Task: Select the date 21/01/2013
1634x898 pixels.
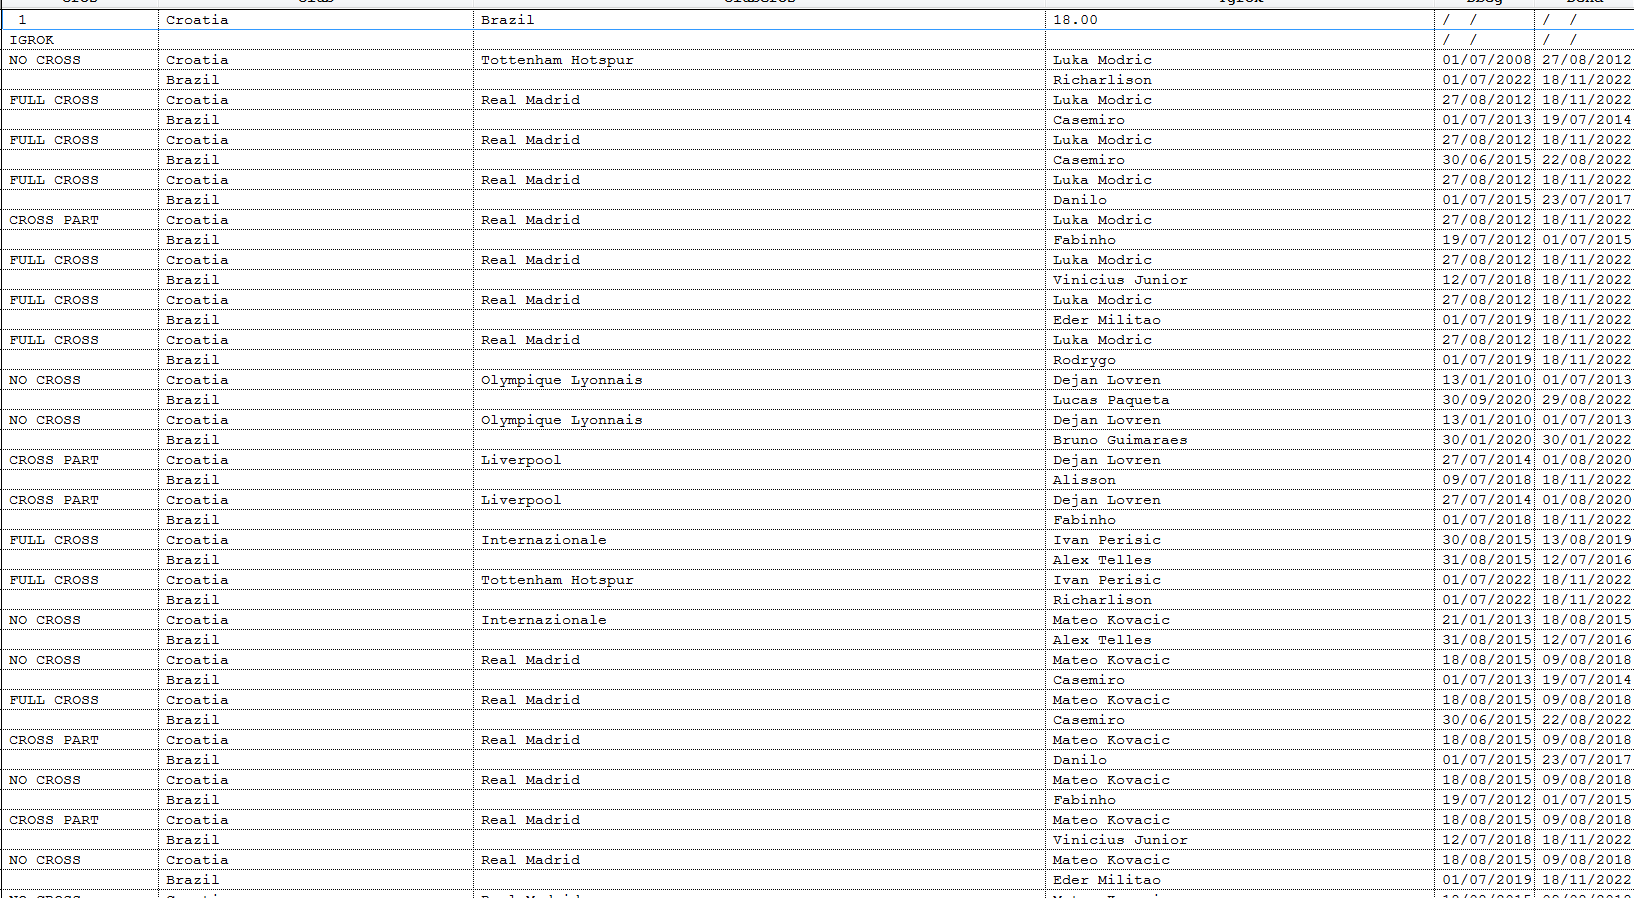Action: coord(1487,620)
